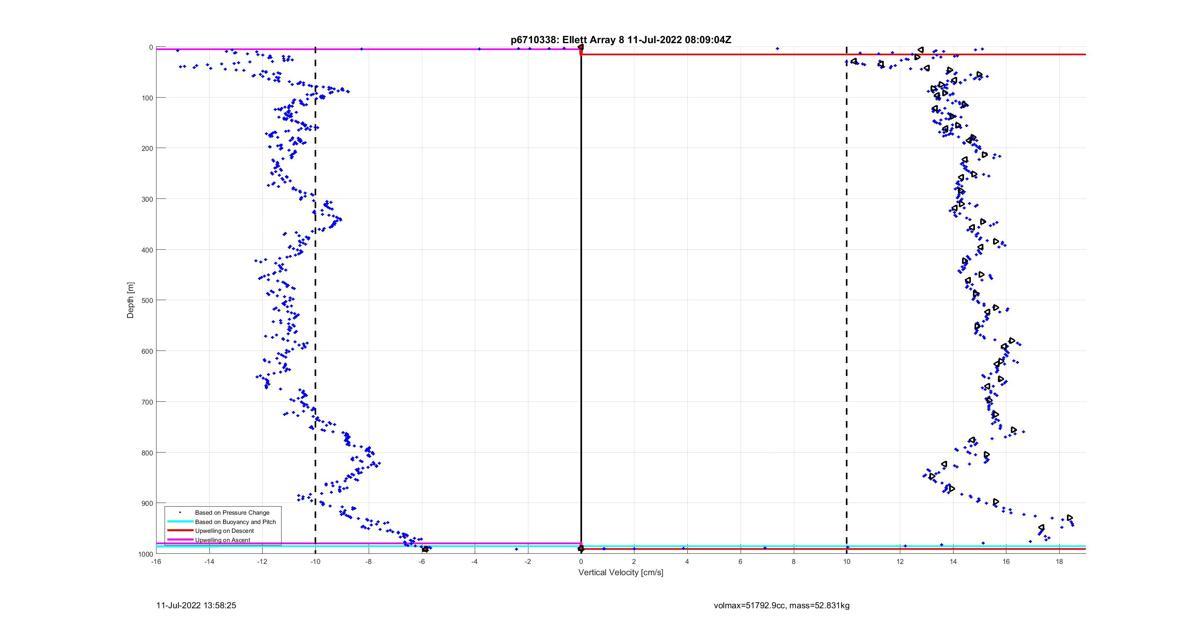Click the x-axis tick label '12'
The width and height of the screenshot is (1200, 622).
(900, 562)
